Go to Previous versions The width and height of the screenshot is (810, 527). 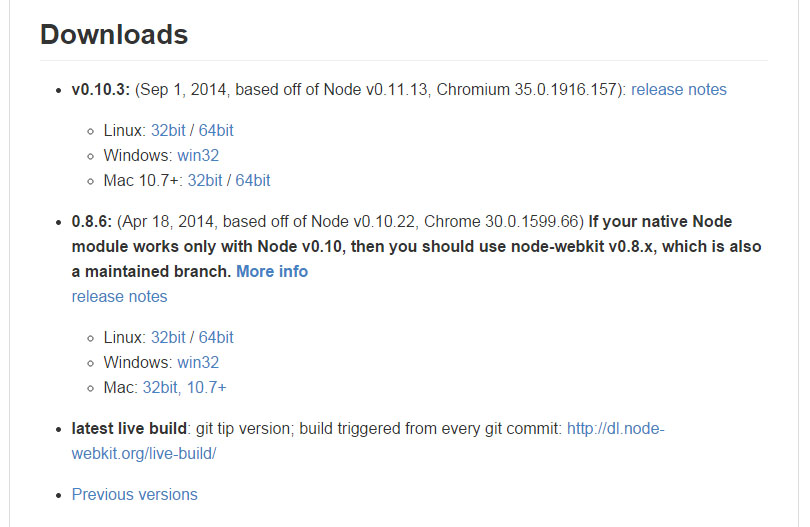(x=134, y=494)
